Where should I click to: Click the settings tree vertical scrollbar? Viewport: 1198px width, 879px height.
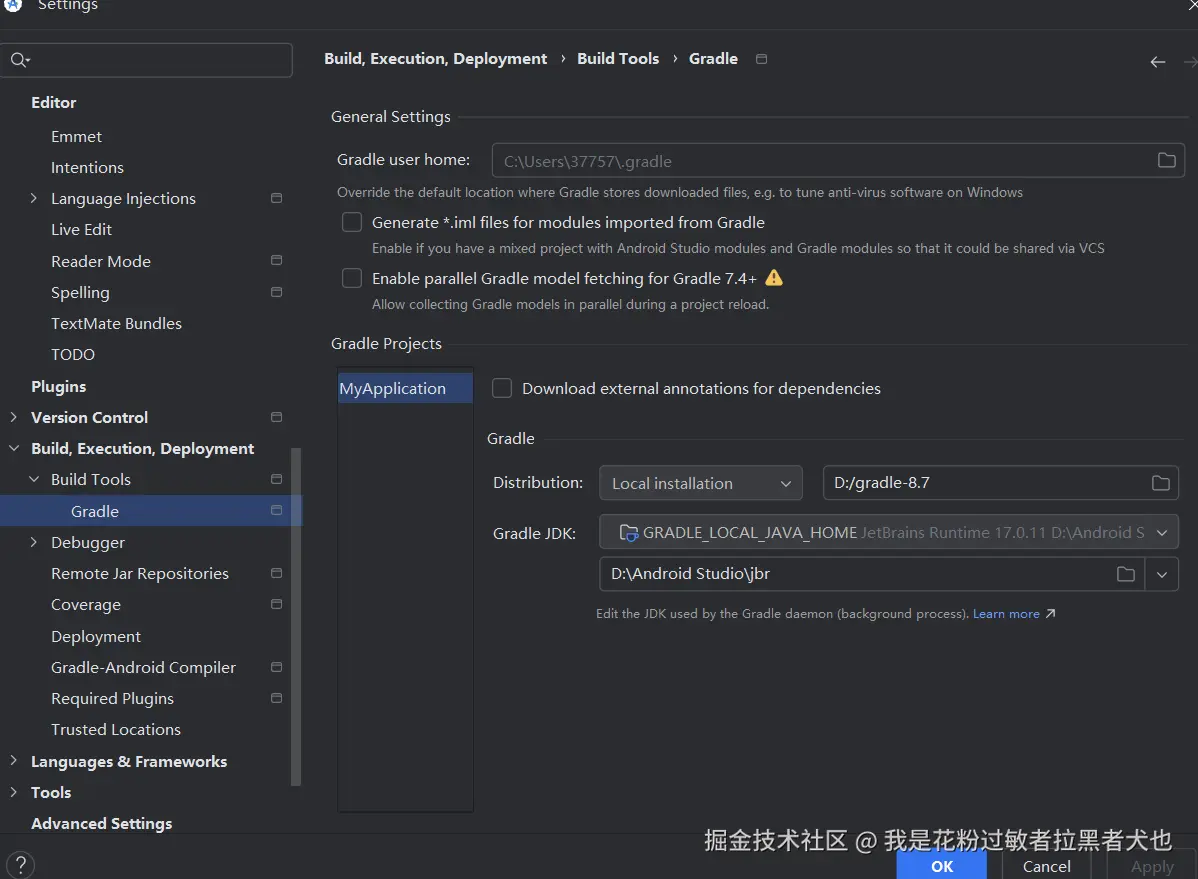coord(296,616)
